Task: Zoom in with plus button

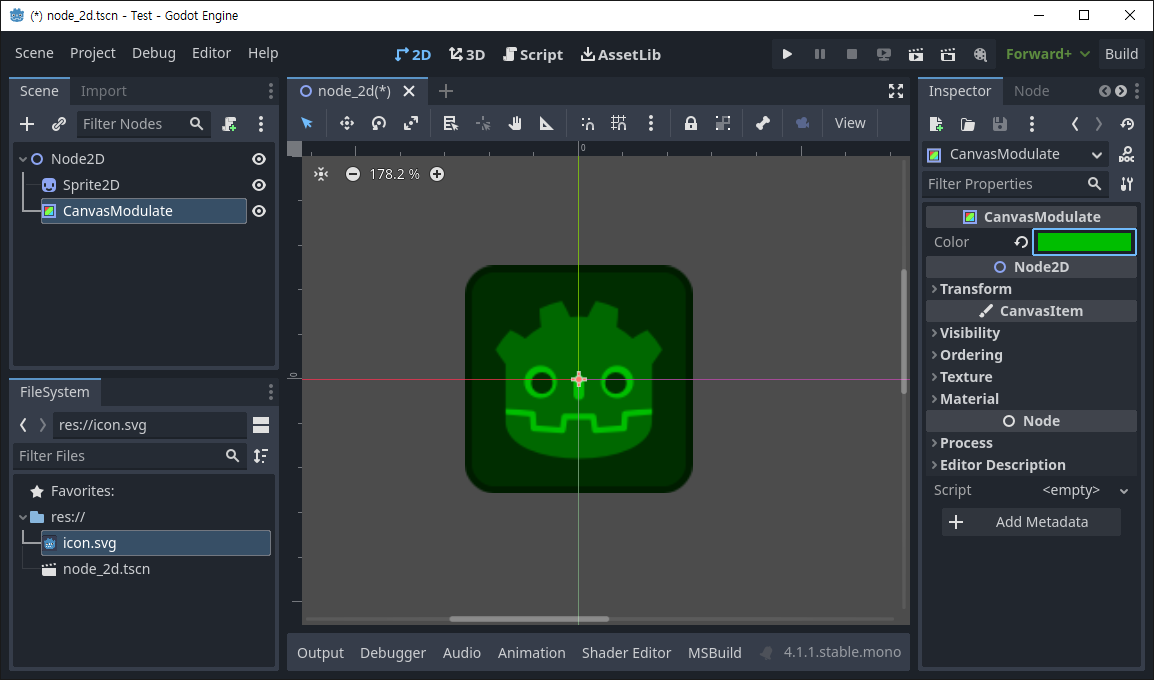Action: (x=437, y=174)
